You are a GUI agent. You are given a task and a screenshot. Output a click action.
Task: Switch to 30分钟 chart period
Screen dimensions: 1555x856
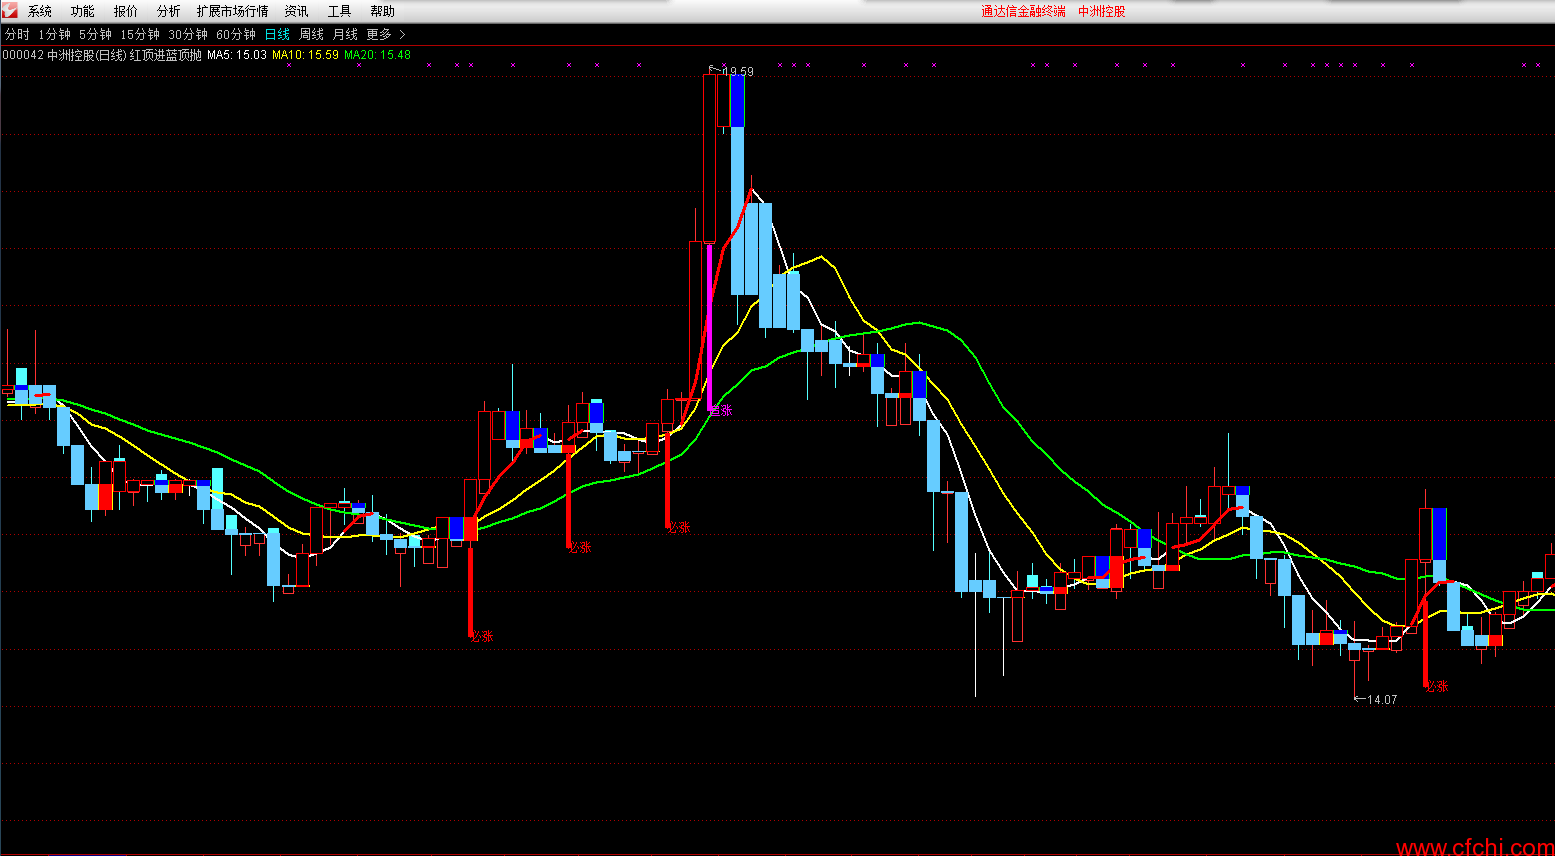pyautogui.click(x=188, y=35)
